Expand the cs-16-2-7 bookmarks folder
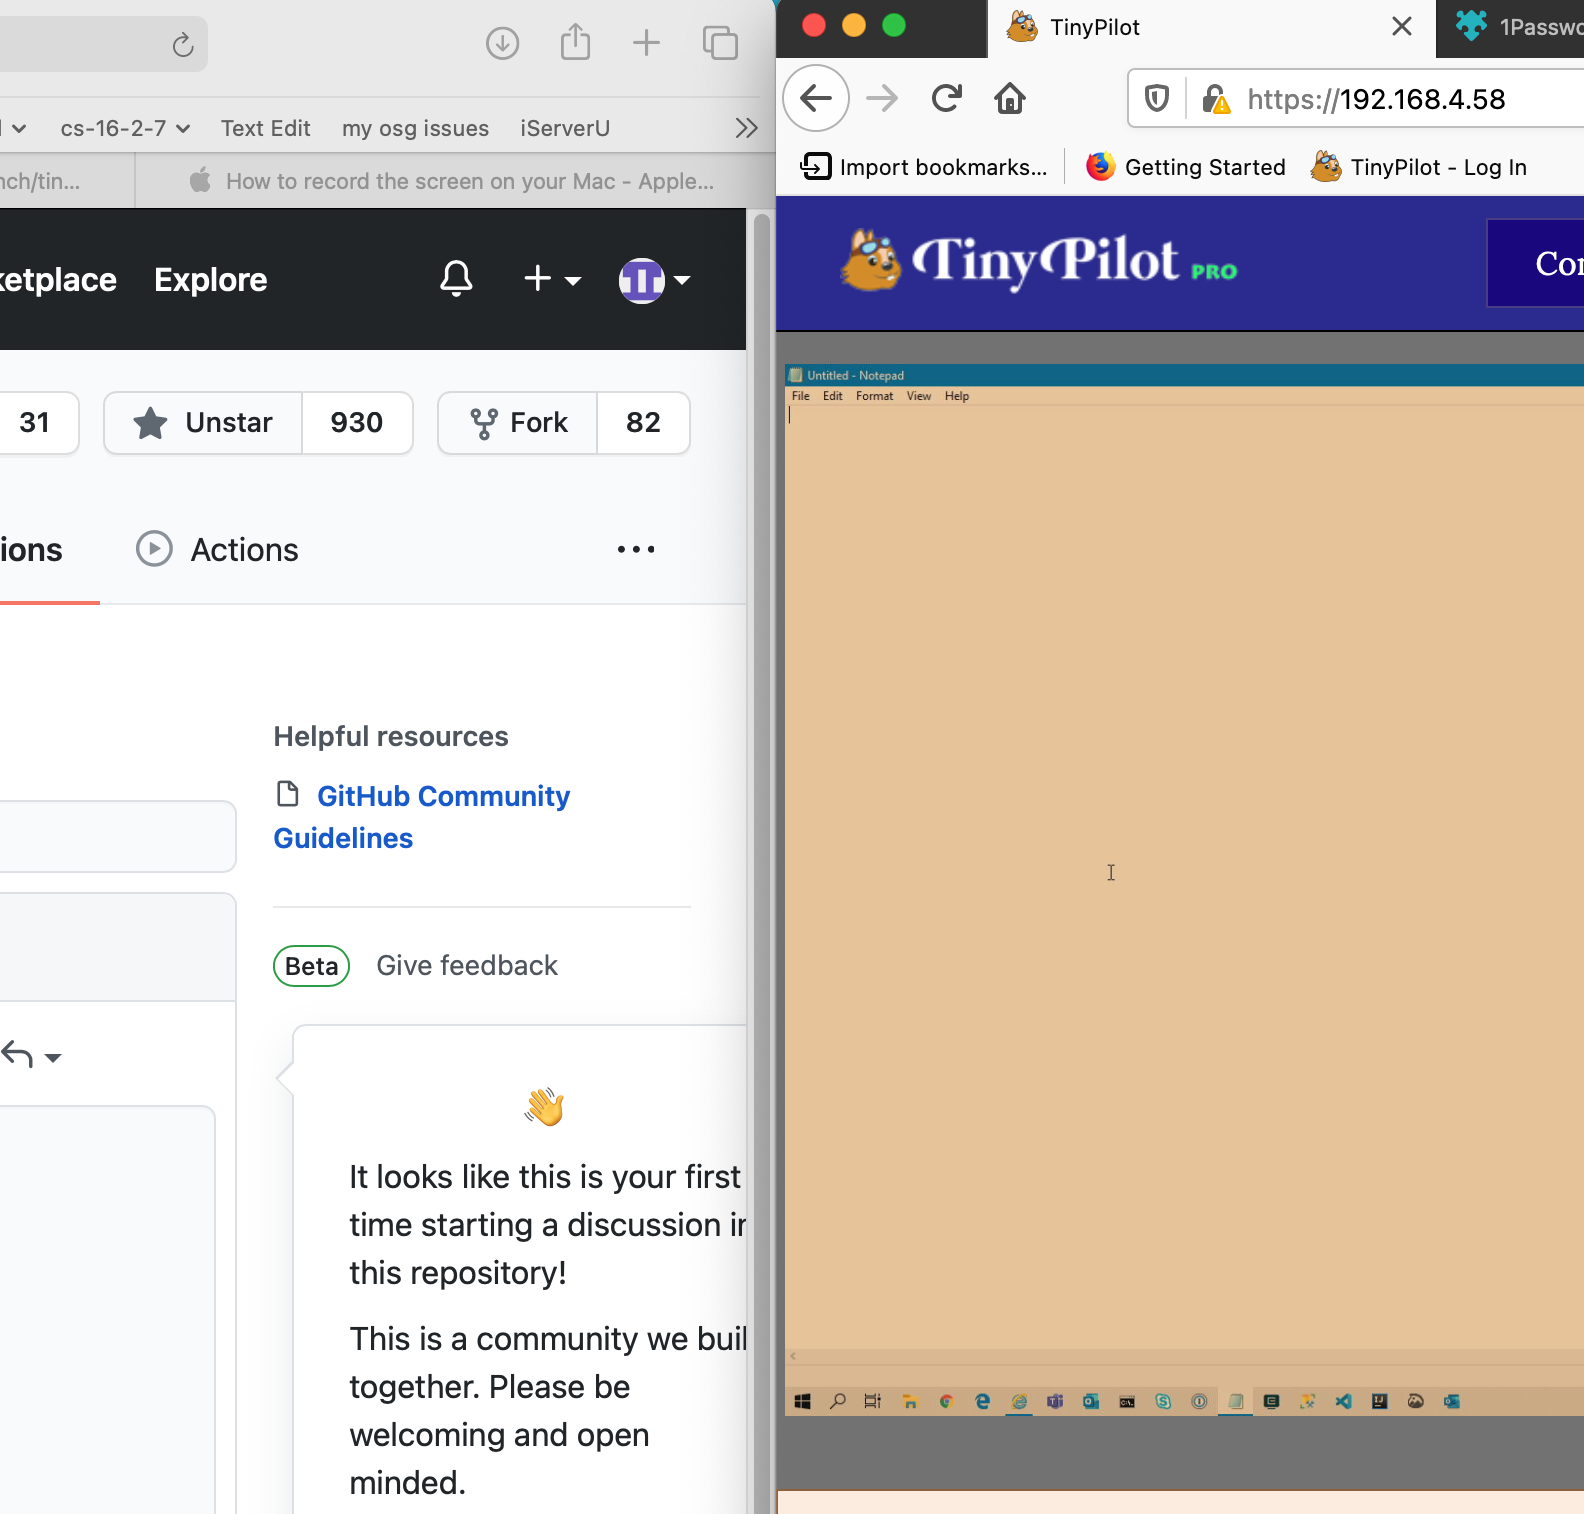Viewport: 1584px width, 1514px height. click(x=125, y=128)
